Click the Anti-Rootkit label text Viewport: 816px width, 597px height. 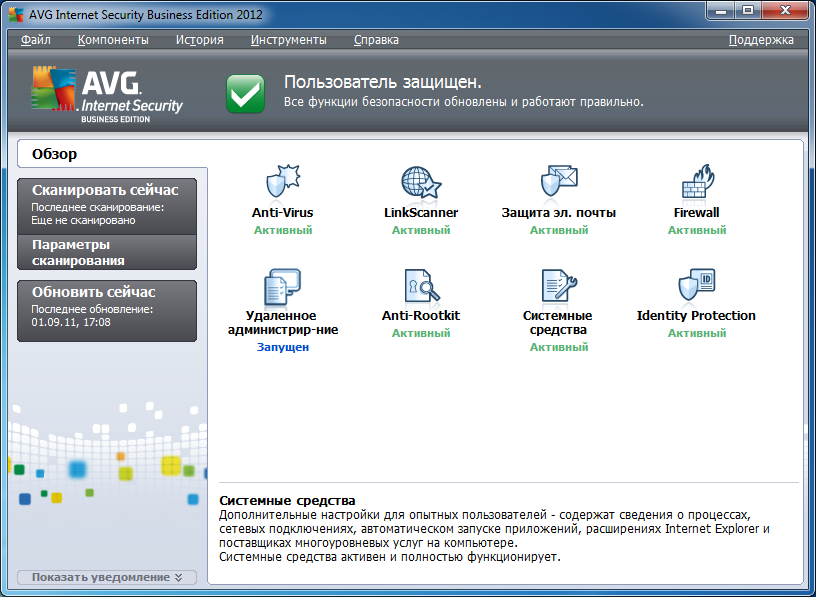[x=421, y=315]
